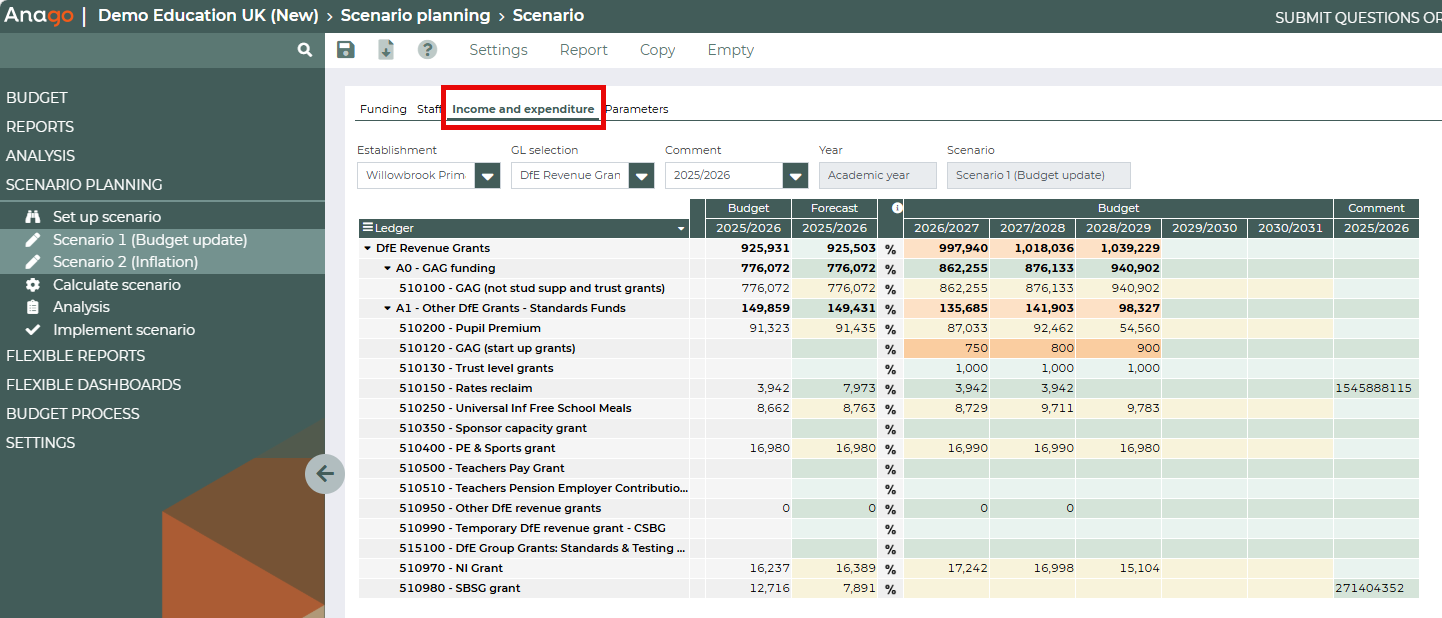Open the help question mark icon

pos(427,50)
